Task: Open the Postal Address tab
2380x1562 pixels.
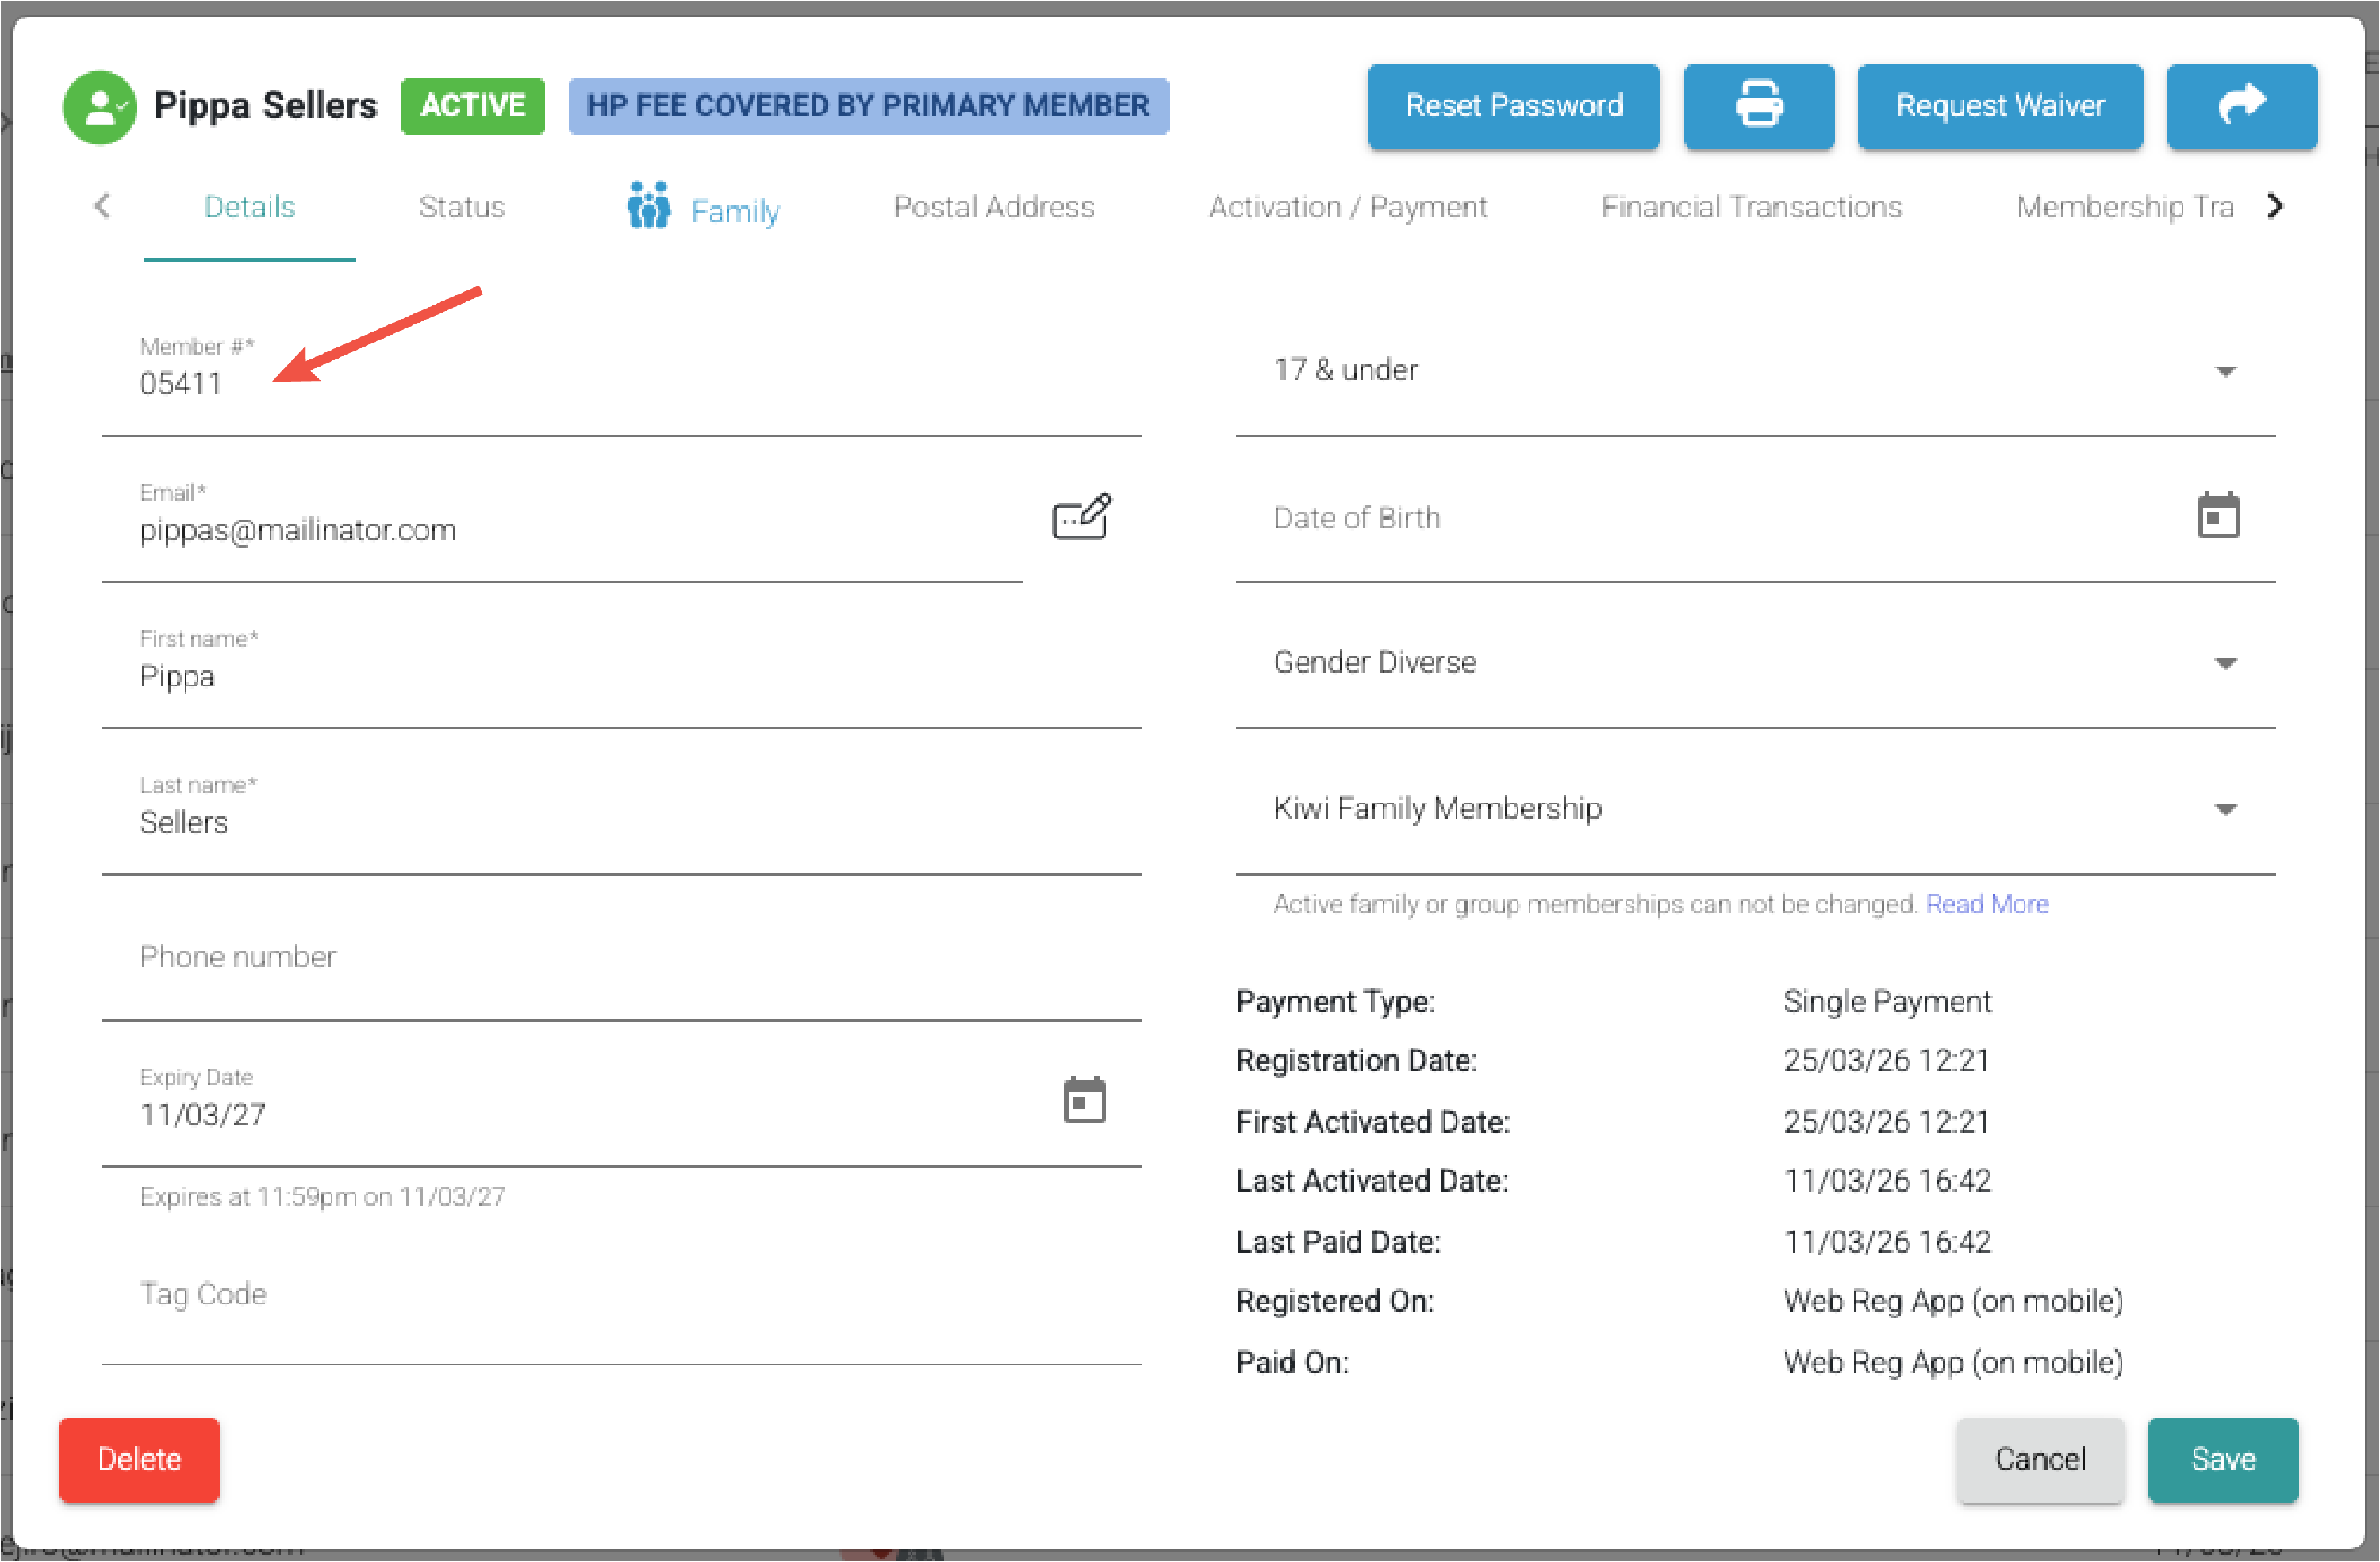Action: tap(993, 207)
